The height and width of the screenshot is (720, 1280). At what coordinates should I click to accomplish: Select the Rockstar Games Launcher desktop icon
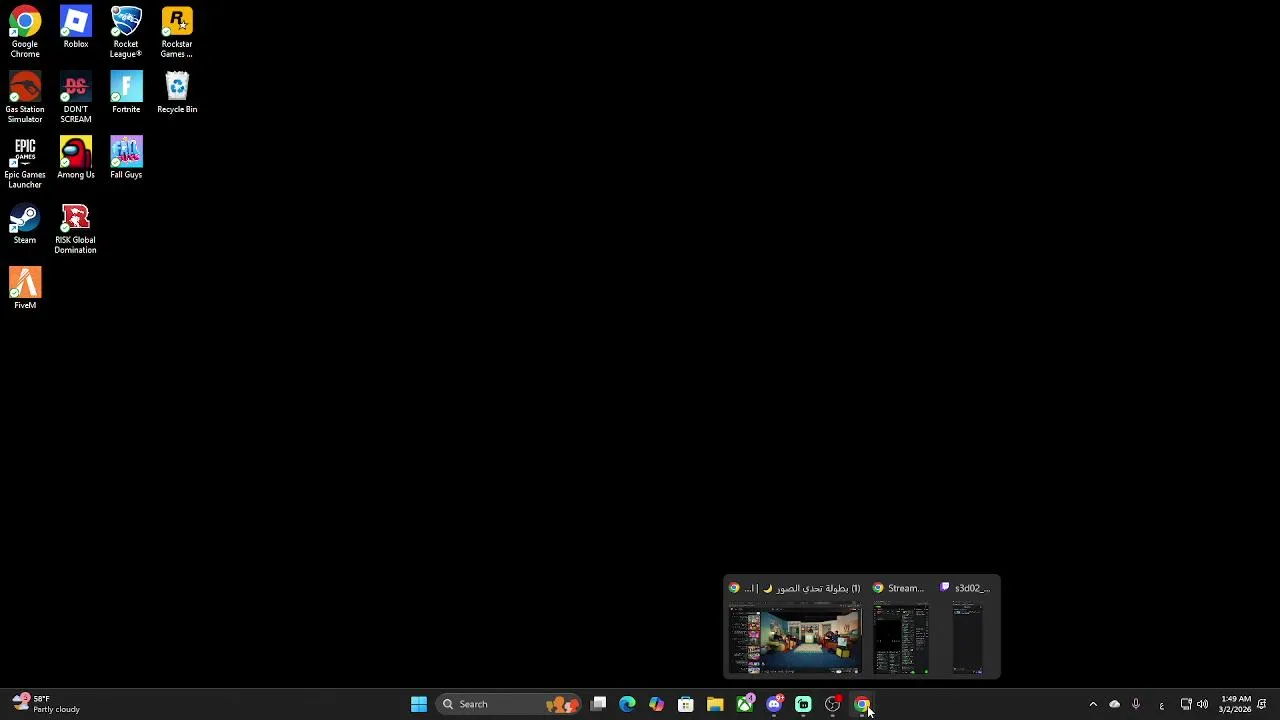click(177, 32)
